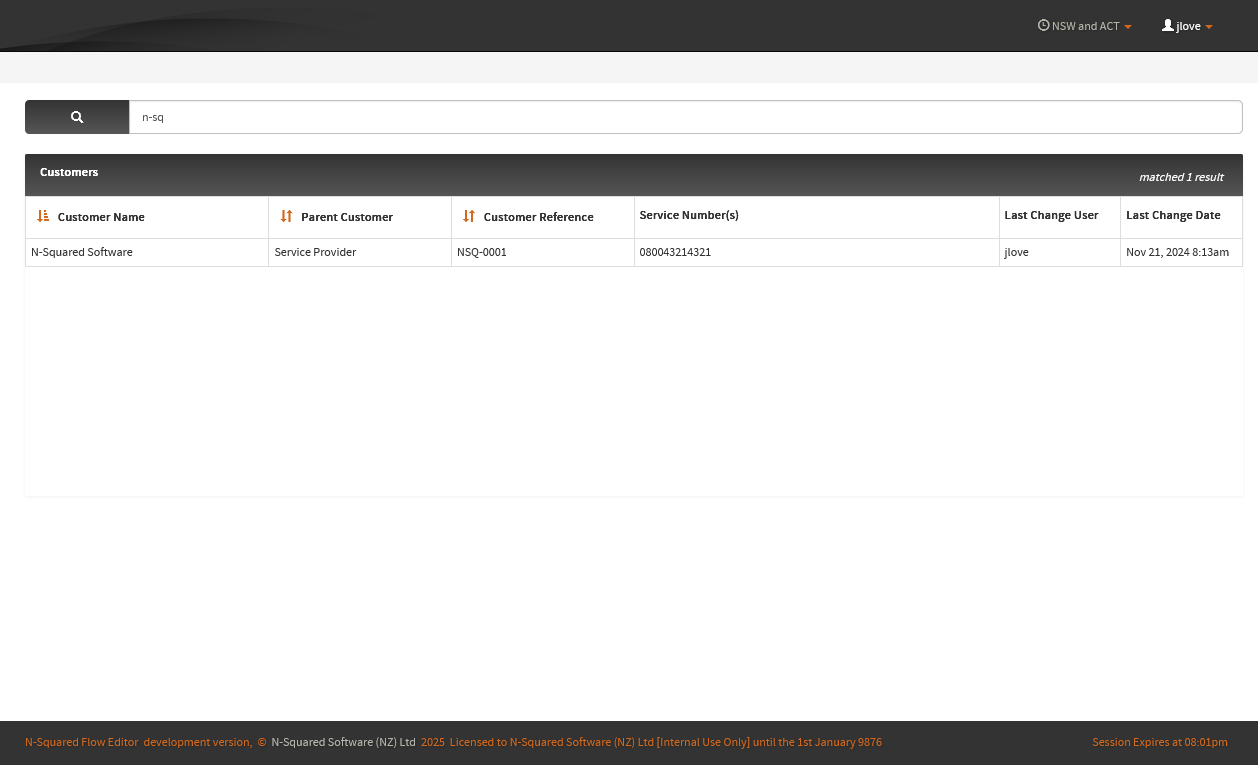Click service number 080043214321
The height and width of the screenshot is (765, 1258).
(x=675, y=252)
